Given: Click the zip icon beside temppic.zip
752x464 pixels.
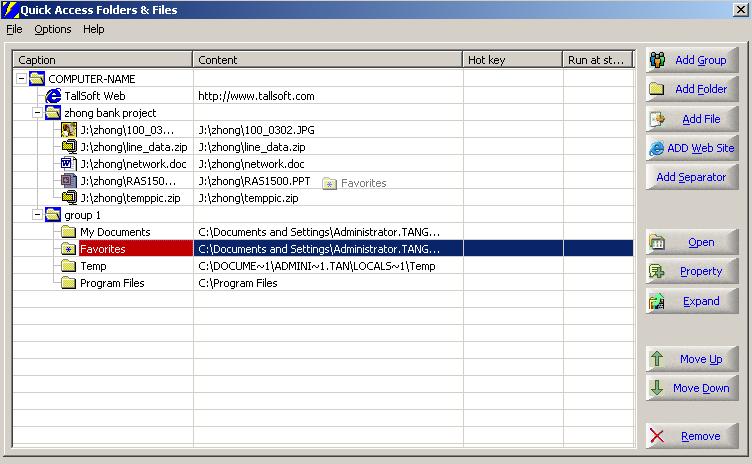Looking at the screenshot, I should tap(69, 198).
